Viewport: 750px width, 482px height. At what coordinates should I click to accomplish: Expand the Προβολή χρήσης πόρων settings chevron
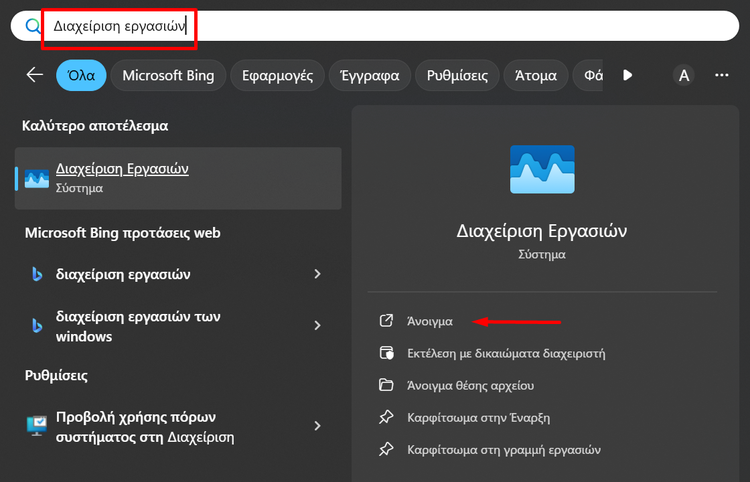coord(318,426)
